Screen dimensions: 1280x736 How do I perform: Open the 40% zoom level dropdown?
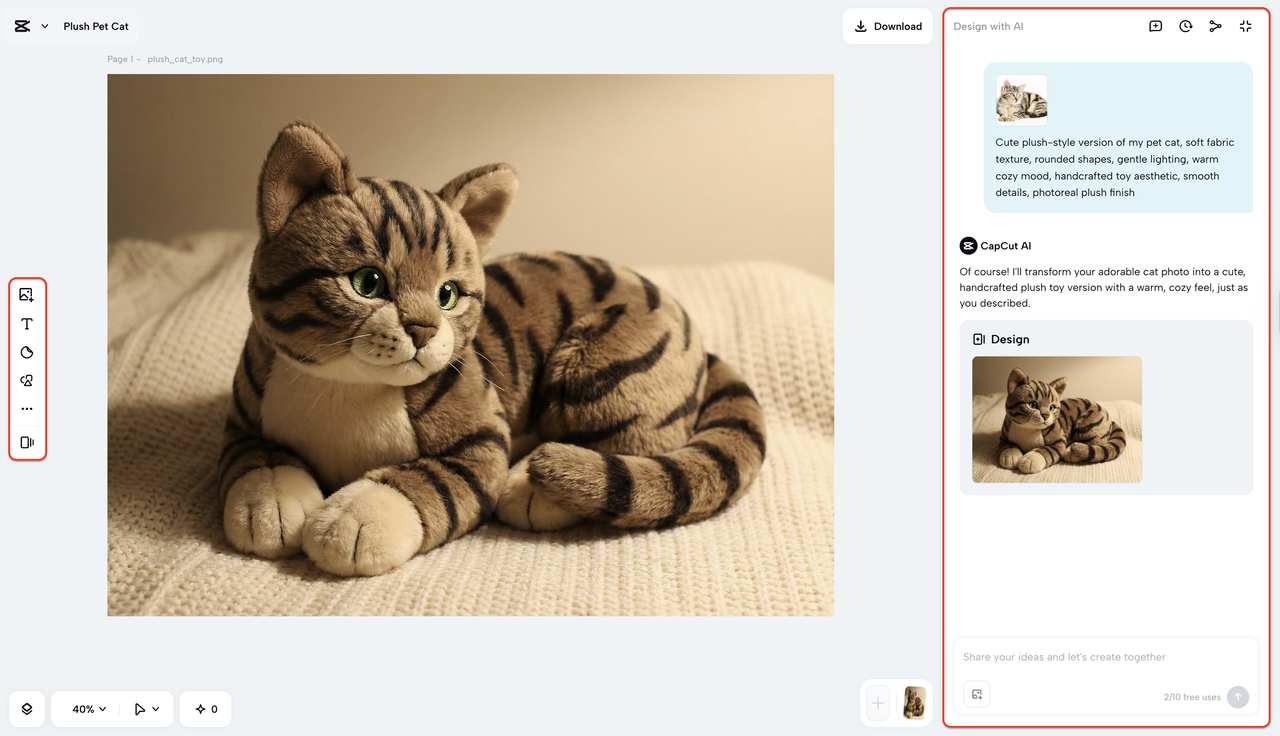coord(85,708)
